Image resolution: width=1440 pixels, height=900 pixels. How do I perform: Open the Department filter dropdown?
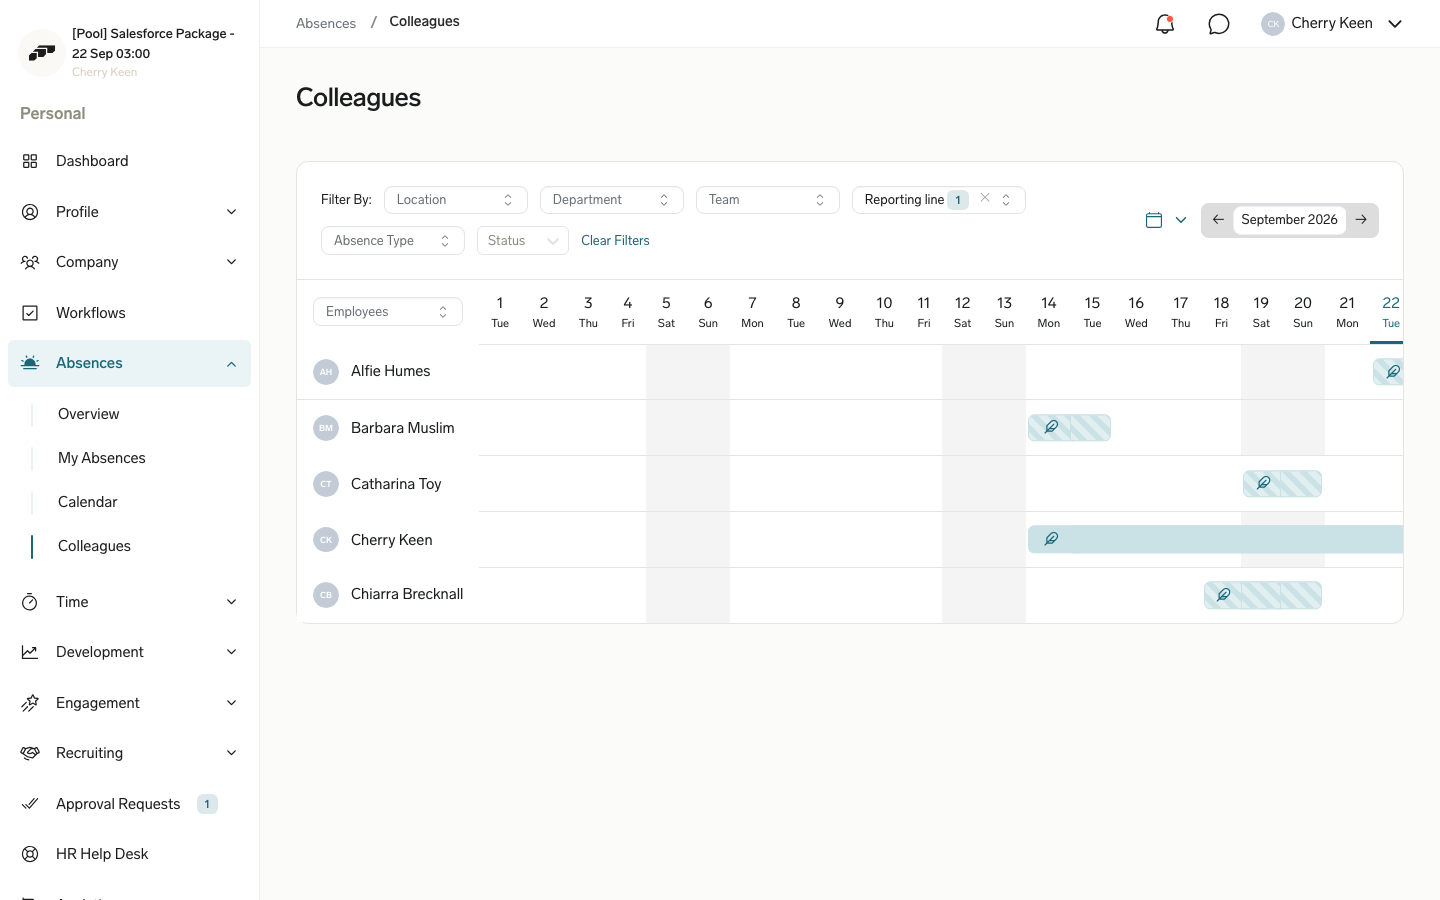coord(612,200)
